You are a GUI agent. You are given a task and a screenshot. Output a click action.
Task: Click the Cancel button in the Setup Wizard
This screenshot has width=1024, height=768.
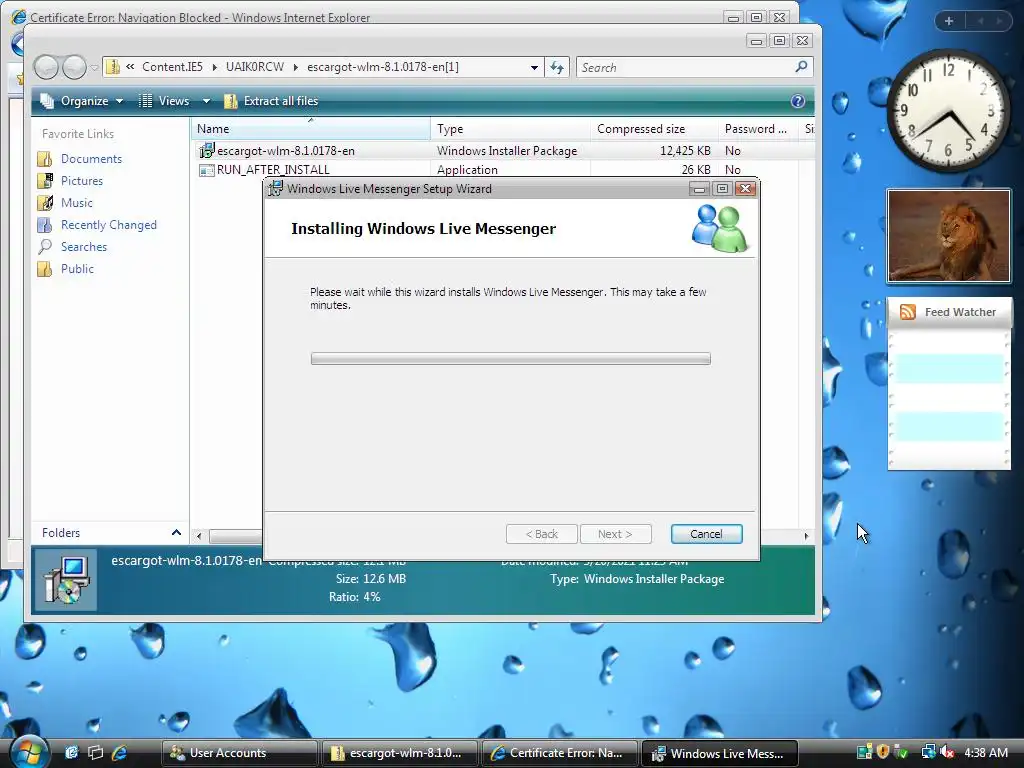[707, 534]
